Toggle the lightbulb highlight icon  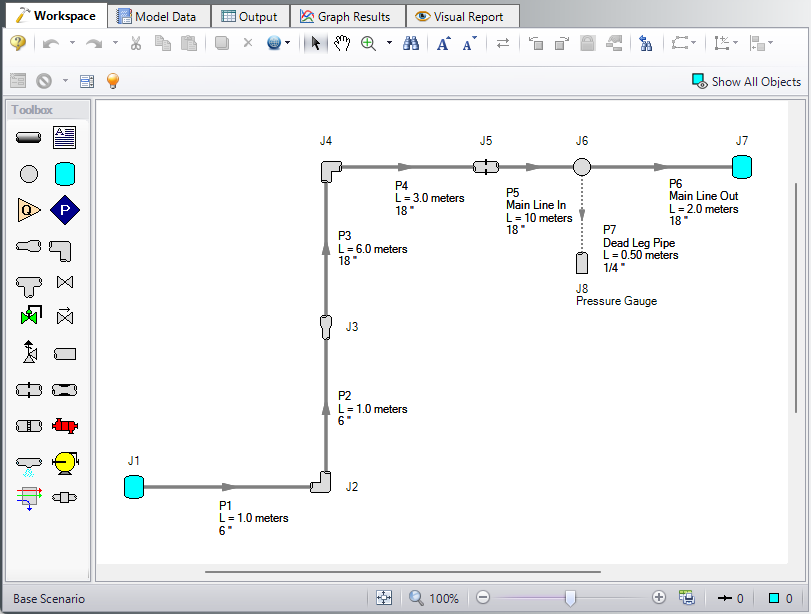click(x=112, y=80)
